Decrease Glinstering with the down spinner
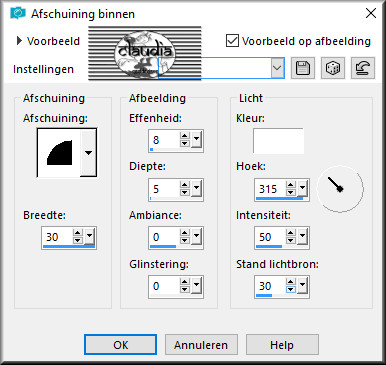The image size is (386, 365). pos(185,290)
